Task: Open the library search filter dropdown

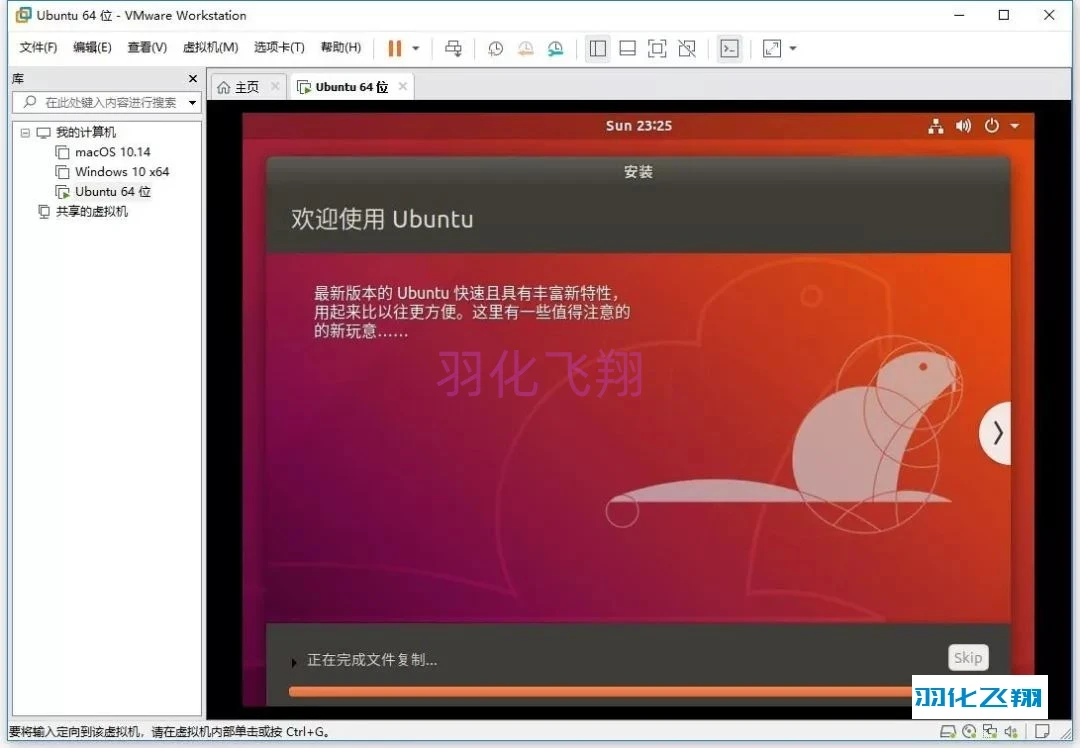Action: pyautogui.click(x=193, y=103)
